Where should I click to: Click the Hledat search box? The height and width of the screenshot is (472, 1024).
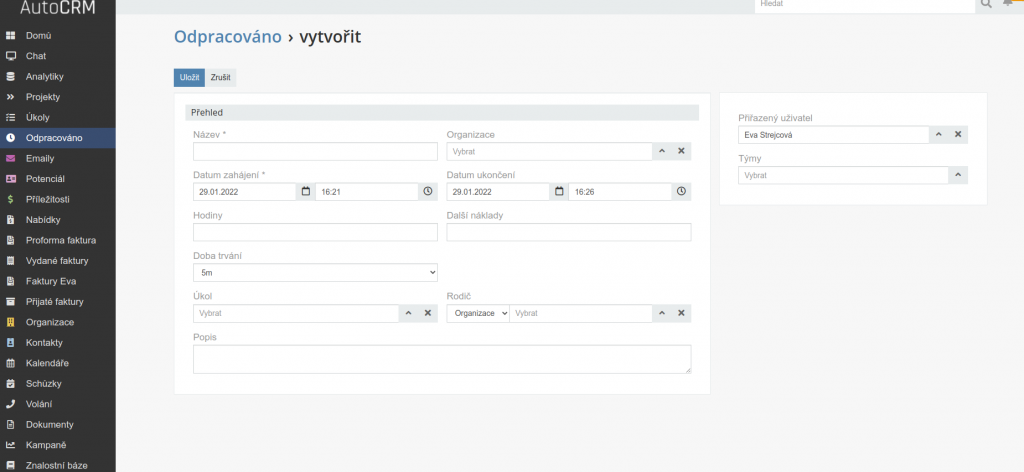click(x=865, y=5)
